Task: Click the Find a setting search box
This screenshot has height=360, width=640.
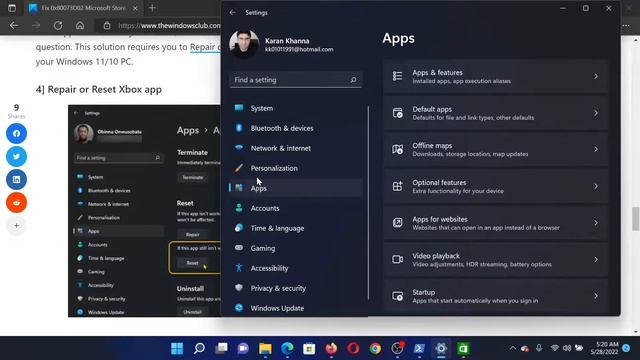Action: [296, 80]
